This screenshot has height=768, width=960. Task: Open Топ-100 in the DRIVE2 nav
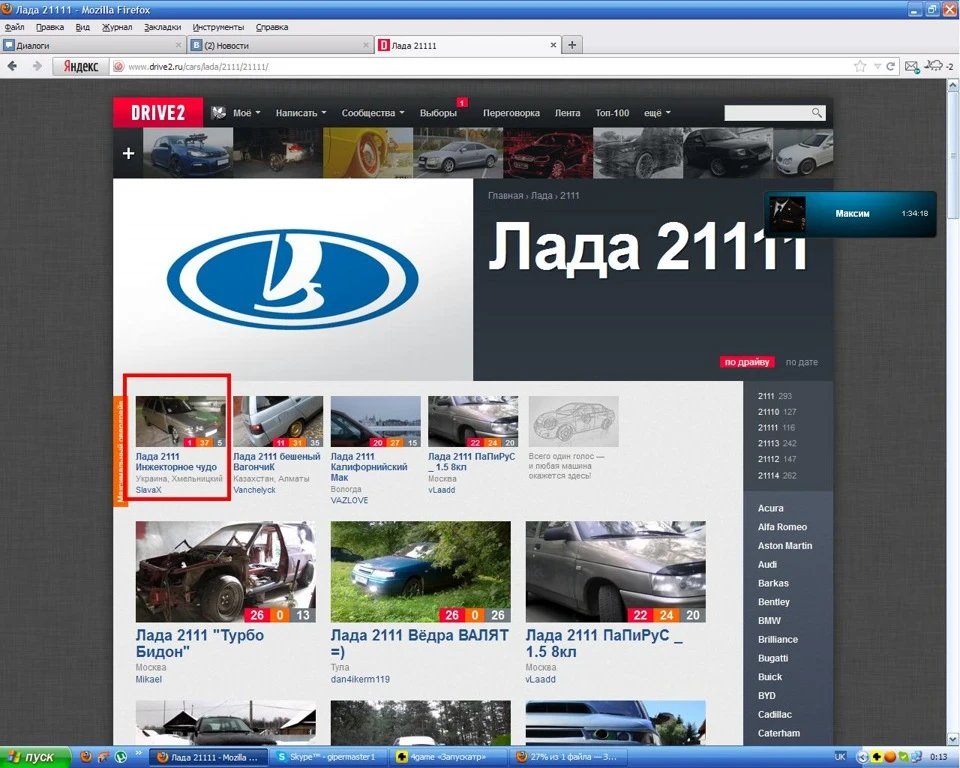click(x=612, y=113)
